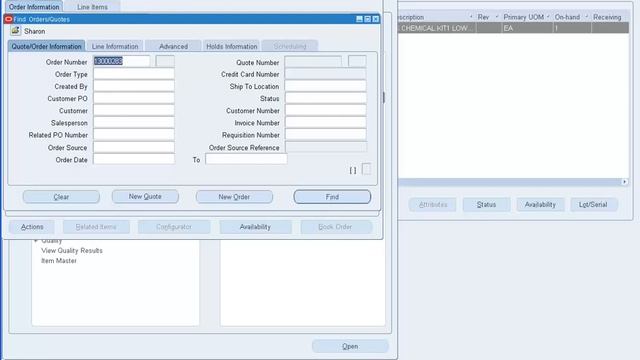Screen dimensions: 640x360
Task: Click the Book Order button
Action: [335, 227]
